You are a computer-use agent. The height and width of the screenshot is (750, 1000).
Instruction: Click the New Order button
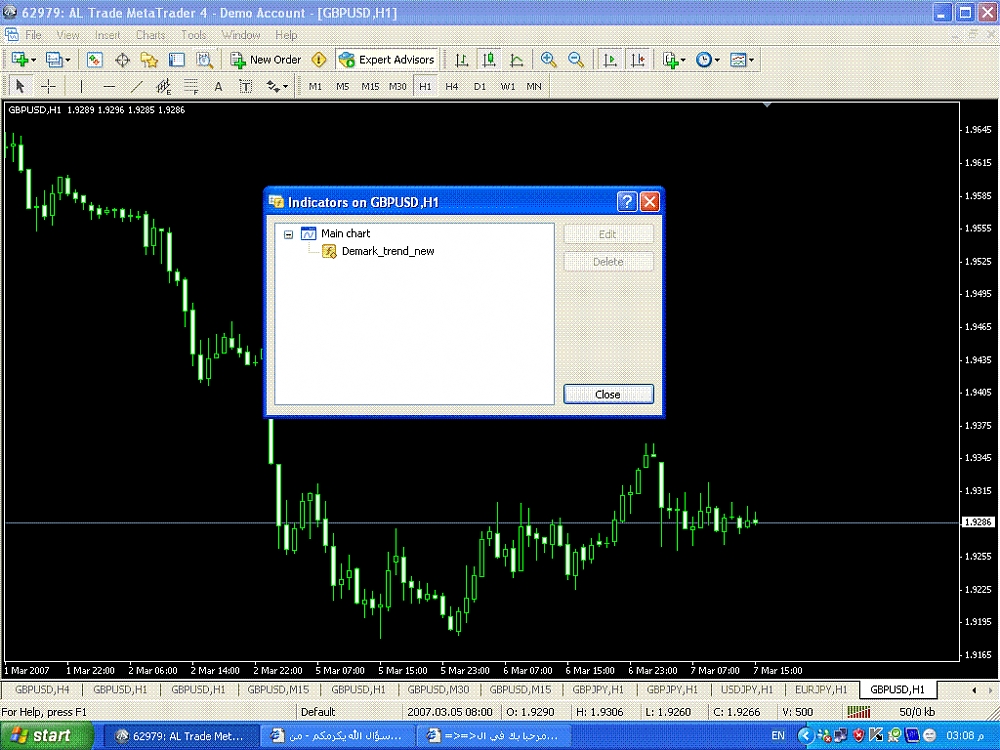(266, 60)
